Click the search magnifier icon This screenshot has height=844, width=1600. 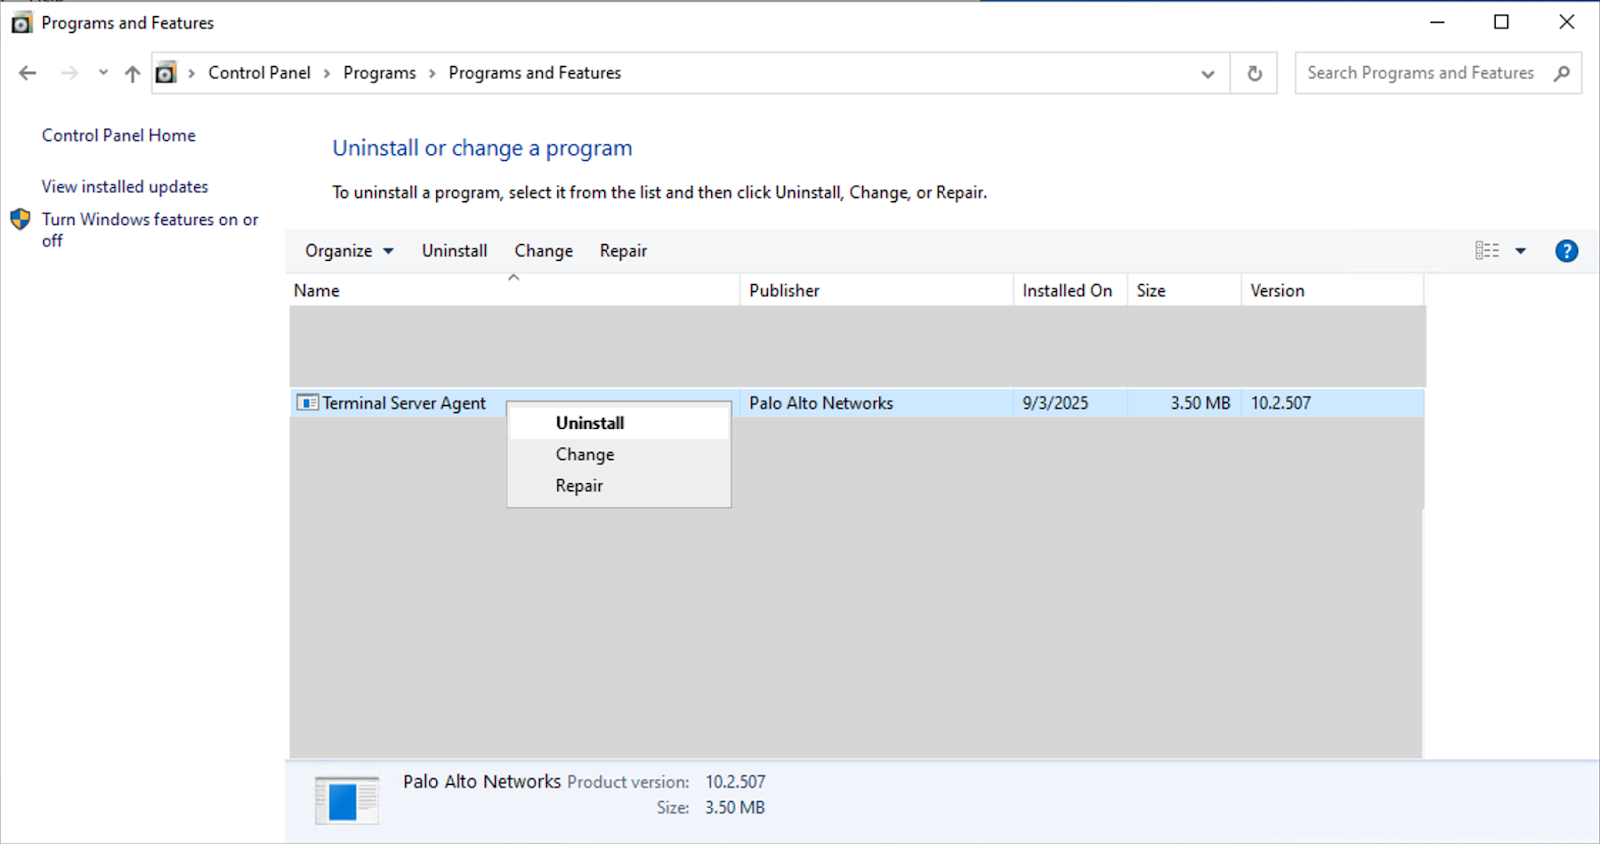coord(1562,73)
